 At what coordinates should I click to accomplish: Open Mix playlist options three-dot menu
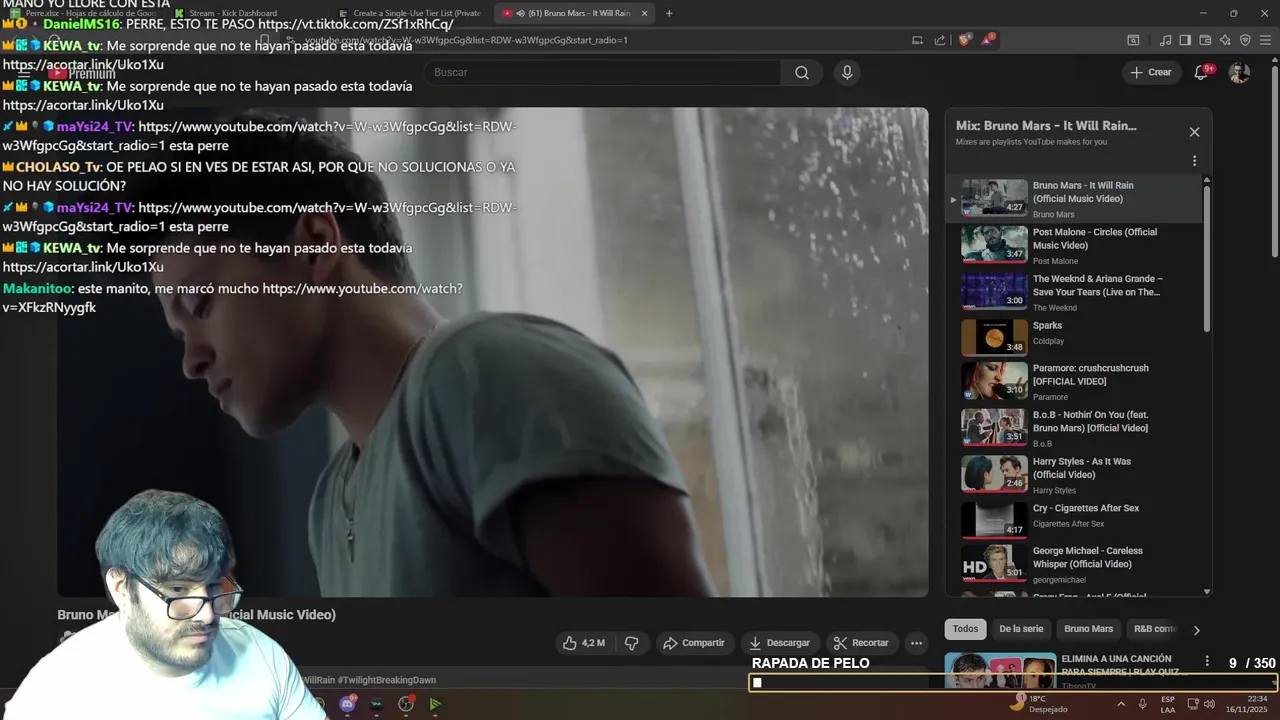click(1194, 161)
